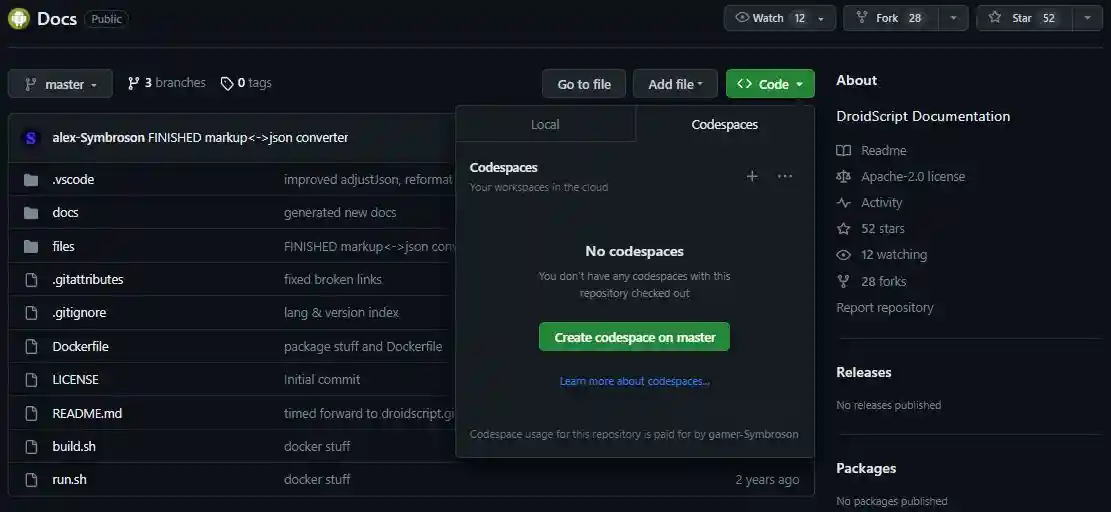Open the Apache-2.0 license link
1111x512 pixels.
pyautogui.click(x=913, y=177)
